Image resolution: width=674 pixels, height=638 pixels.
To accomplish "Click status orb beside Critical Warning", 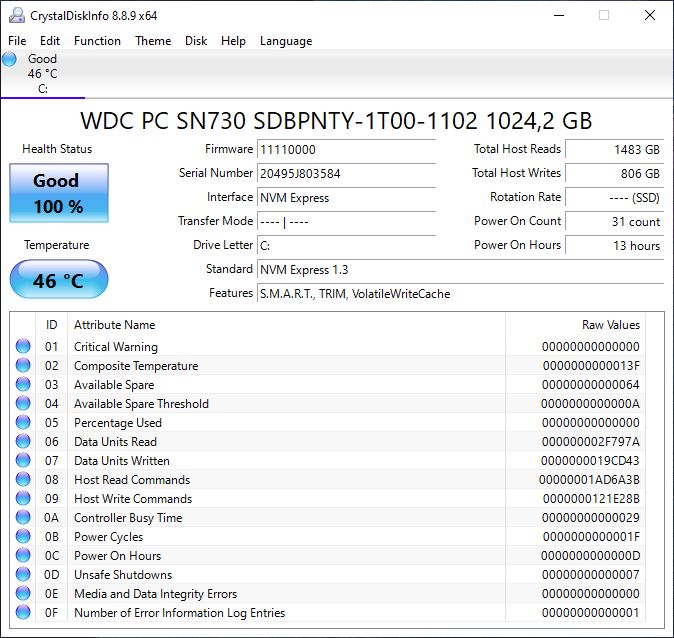I will [x=23, y=346].
